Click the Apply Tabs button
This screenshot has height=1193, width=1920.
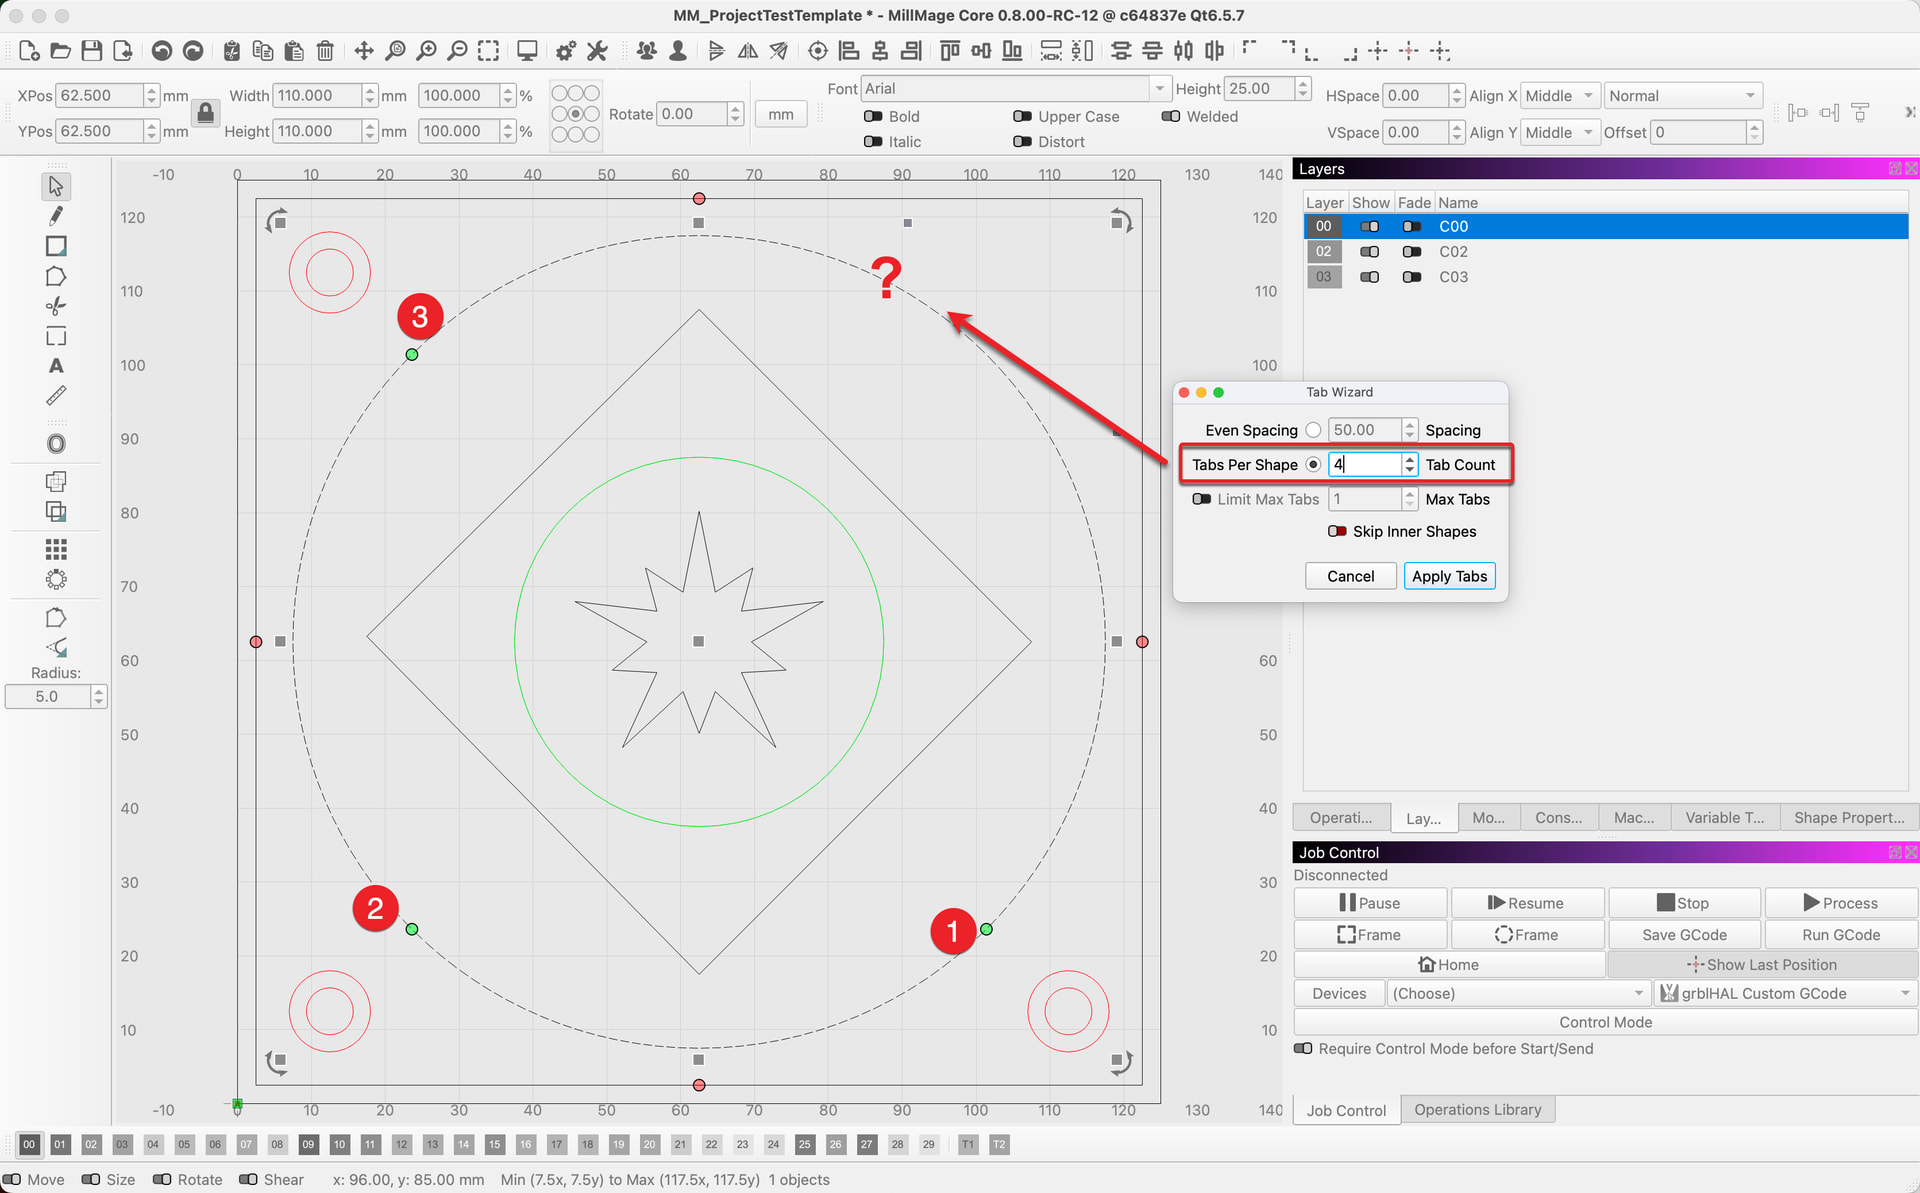[x=1448, y=576]
